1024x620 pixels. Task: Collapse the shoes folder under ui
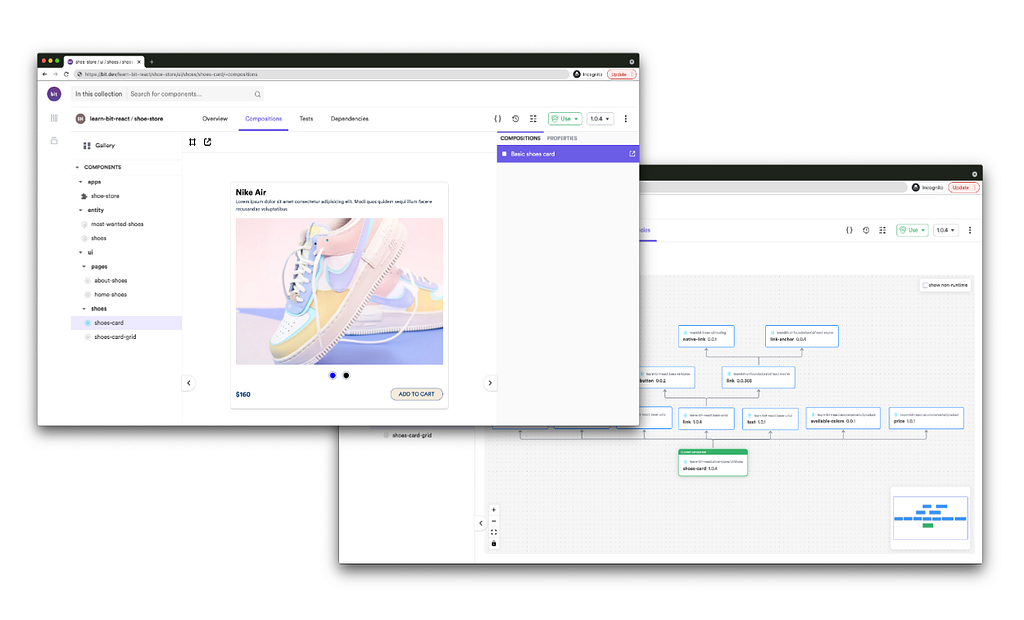(84, 308)
